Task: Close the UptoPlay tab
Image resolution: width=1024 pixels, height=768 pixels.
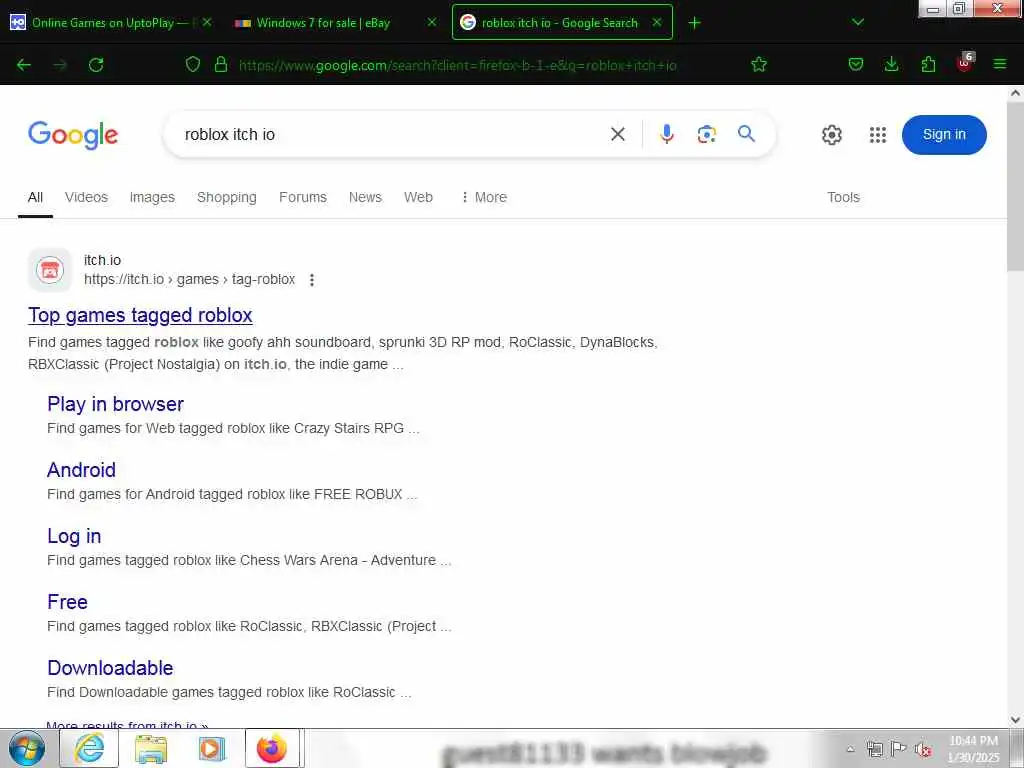Action: (207, 22)
